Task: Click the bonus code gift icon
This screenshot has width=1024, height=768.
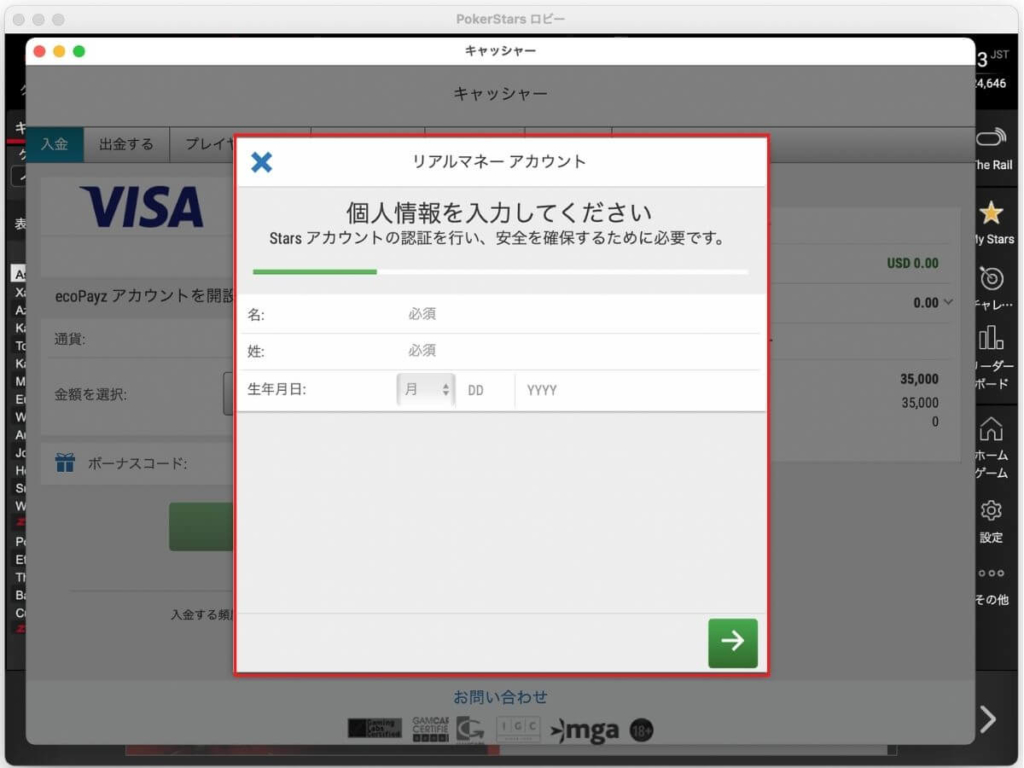Action: click(x=65, y=462)
